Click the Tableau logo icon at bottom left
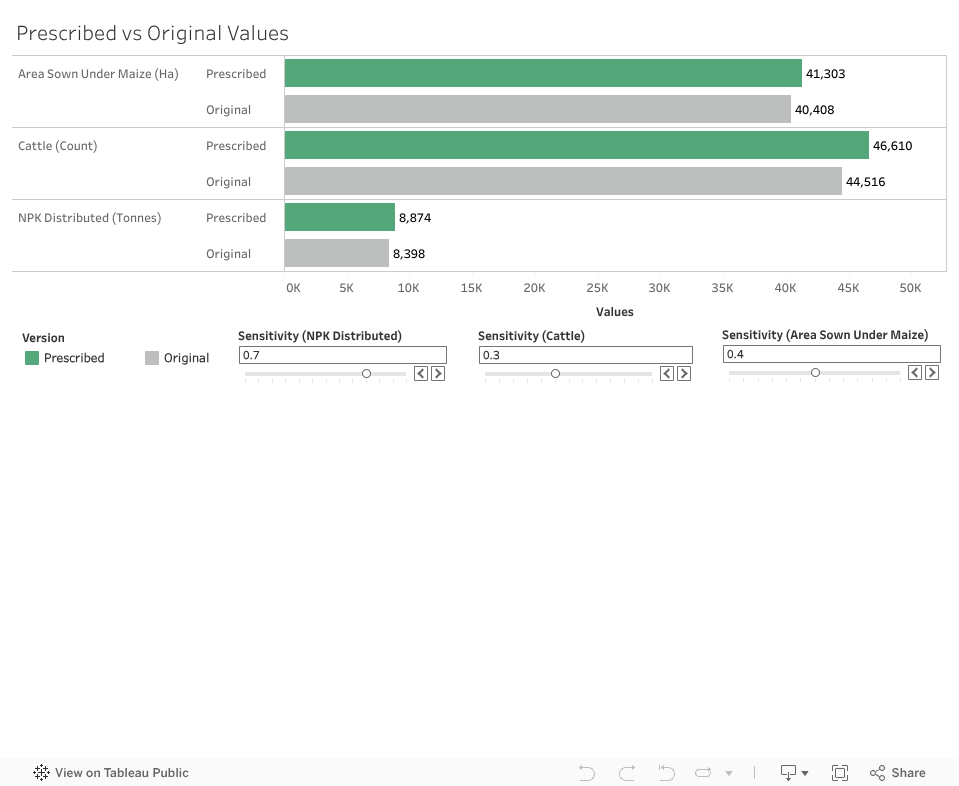The width and height of the screenshot is (959, 786). click(42, 773)
